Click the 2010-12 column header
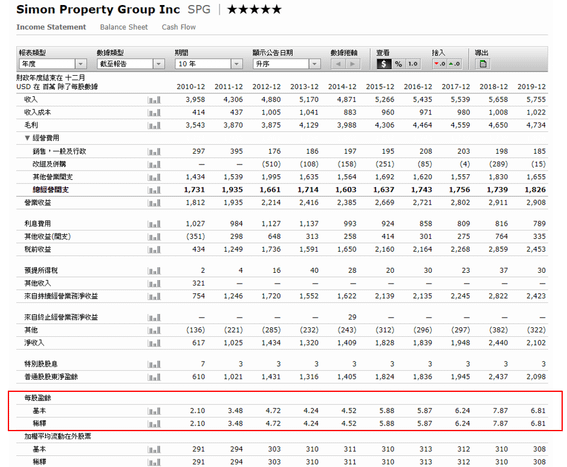 tap(191, 87)
